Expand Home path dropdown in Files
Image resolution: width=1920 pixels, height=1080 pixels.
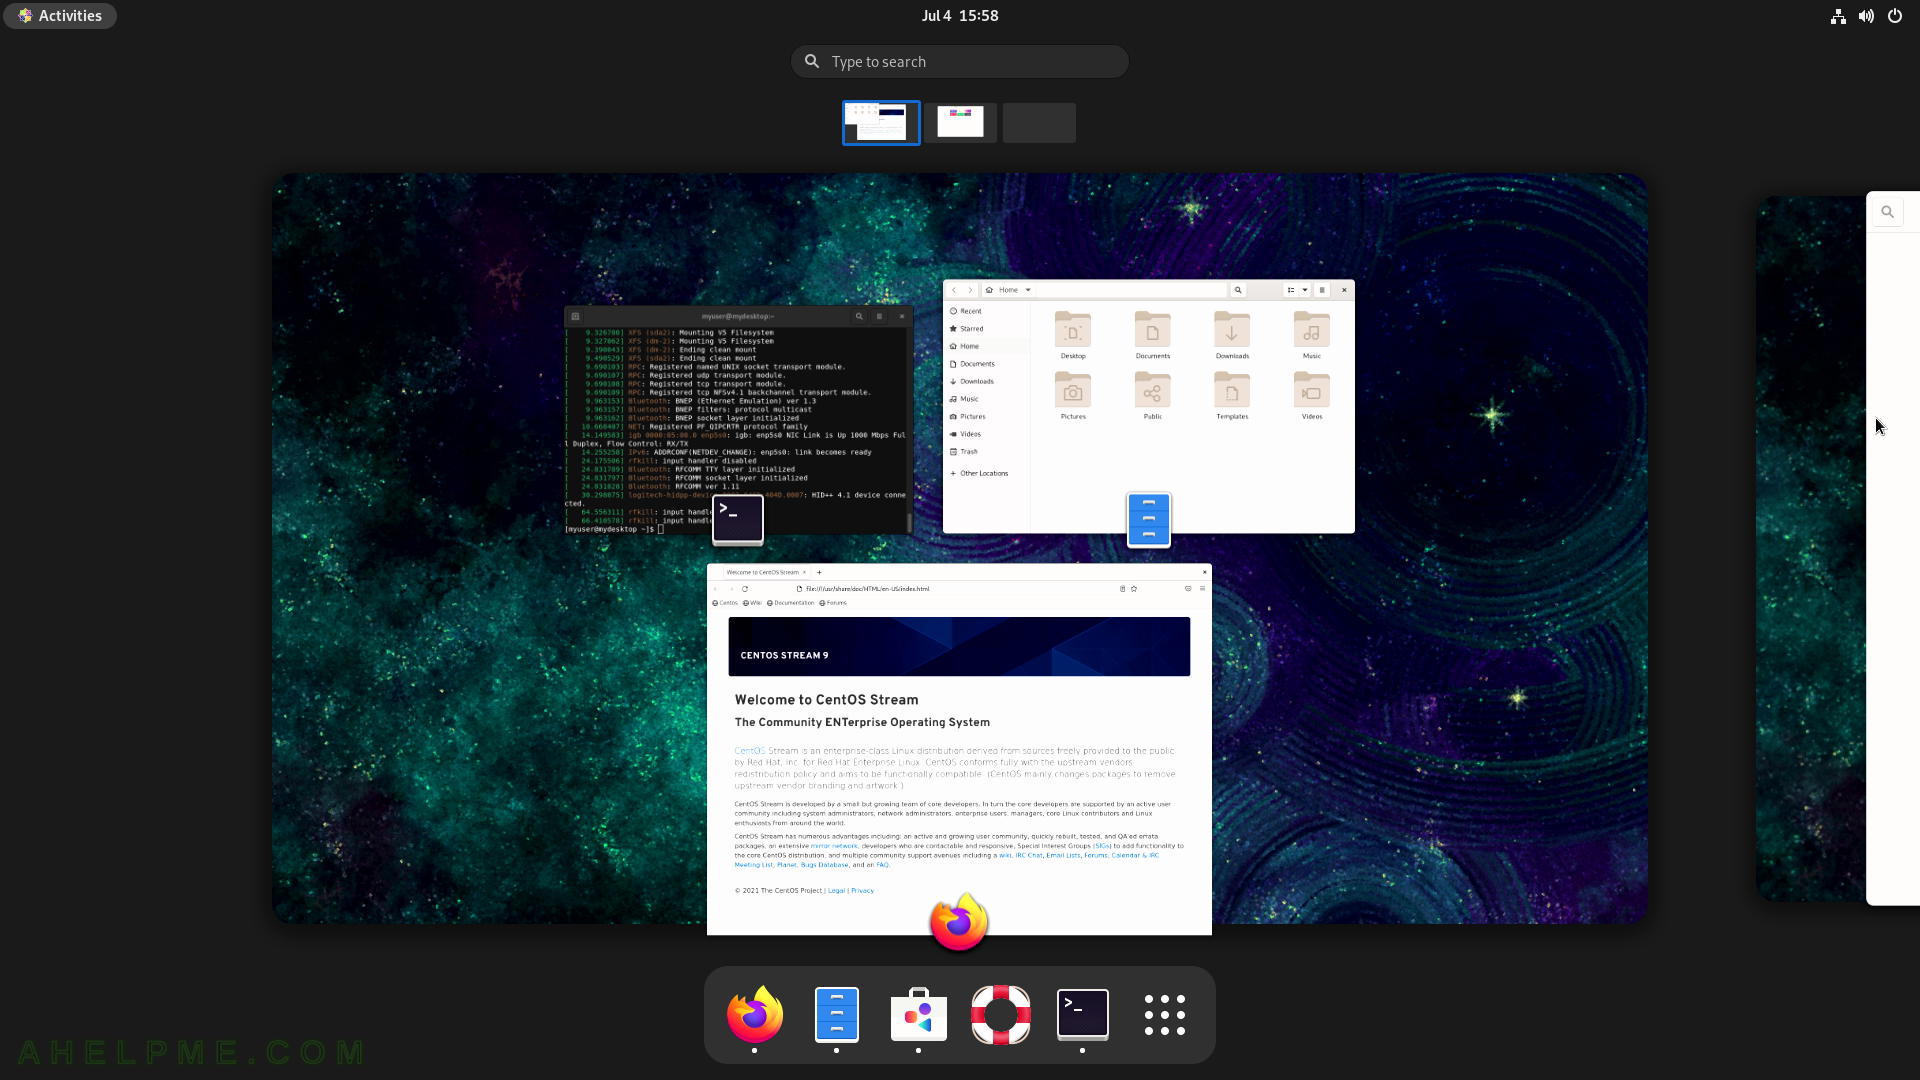coord(1028,290)
